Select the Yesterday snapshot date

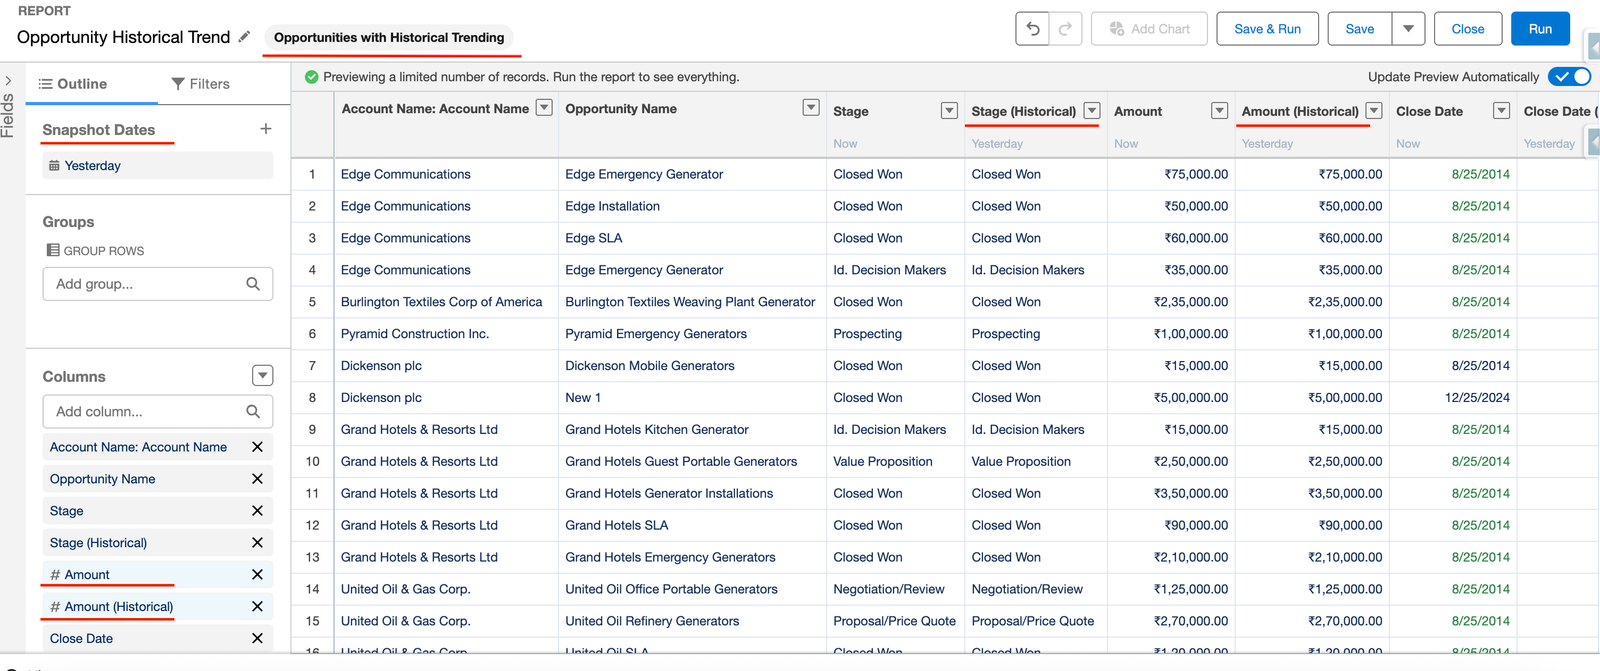point(92,166)
